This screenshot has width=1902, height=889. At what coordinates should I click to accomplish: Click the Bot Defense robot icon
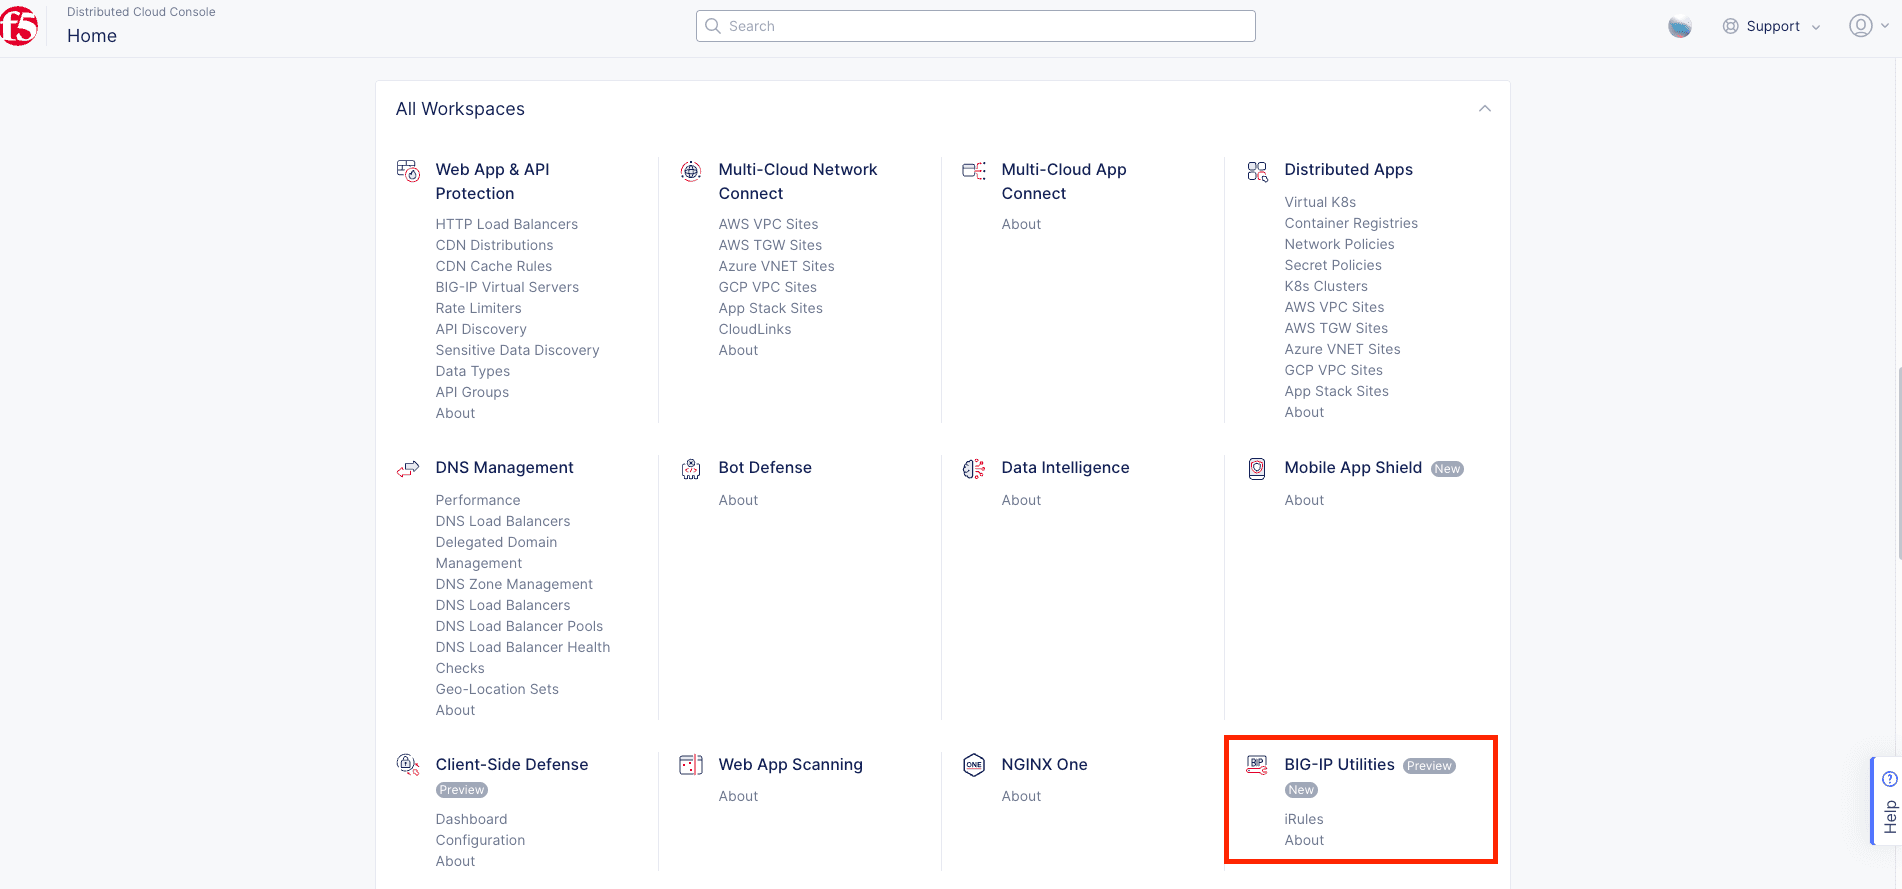tap(691, 469)
